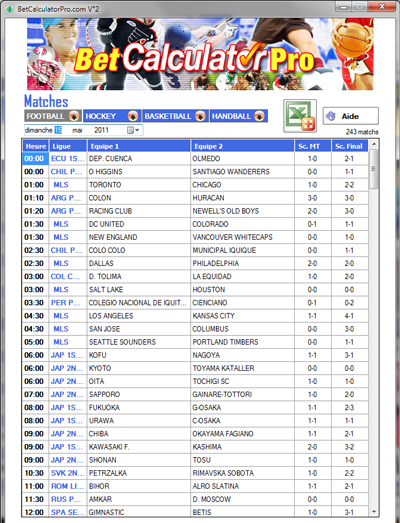Click the 243 matchs counter label
This screenshot has height=523, width=400.
pos(362,132)
